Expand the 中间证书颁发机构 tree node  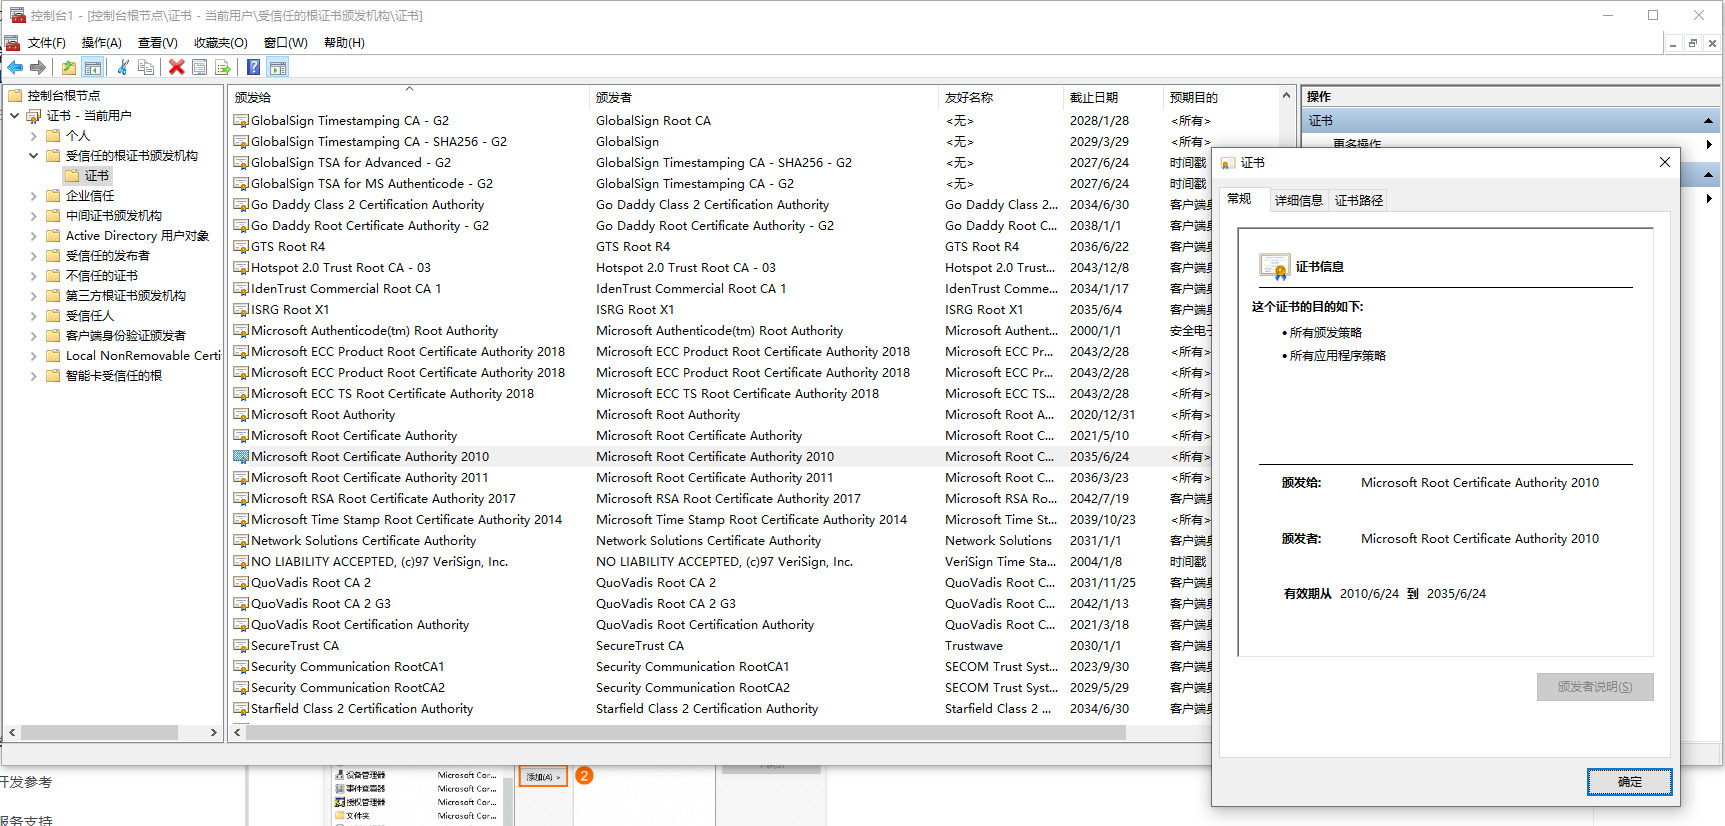coord(34,215)
